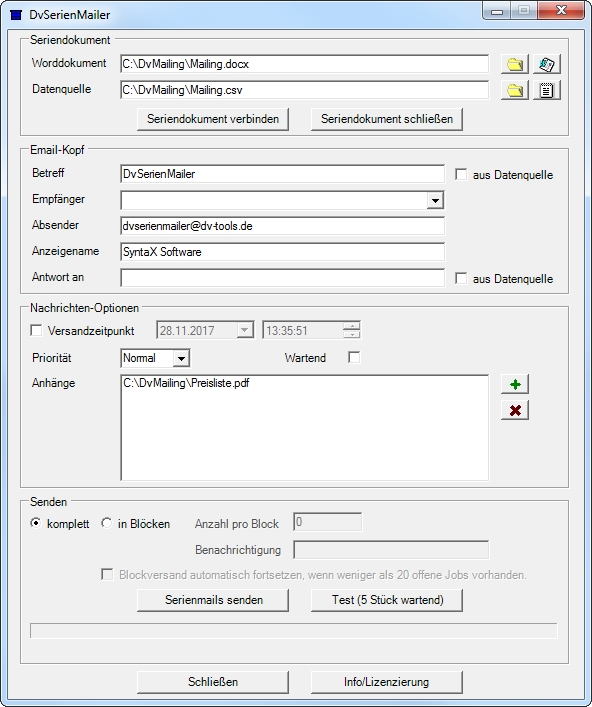Enable the Versandzeitpunkt checkbox
The image size is (592, 707).
tap(36, 331)
